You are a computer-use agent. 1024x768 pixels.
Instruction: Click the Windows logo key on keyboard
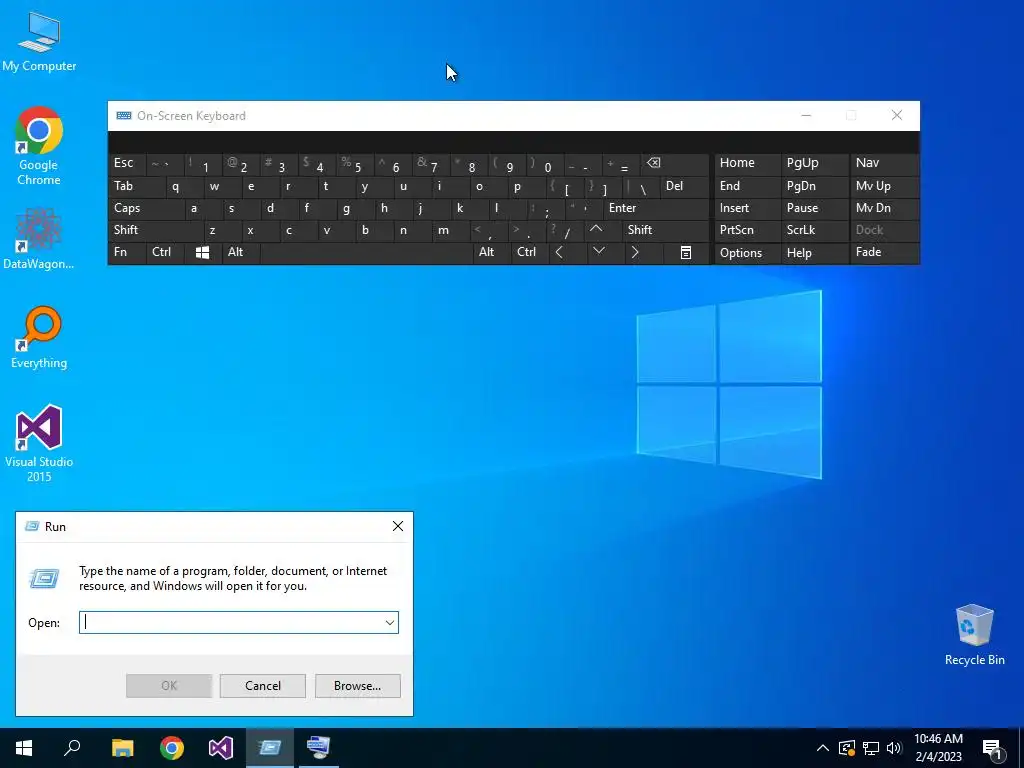point(202,253)
